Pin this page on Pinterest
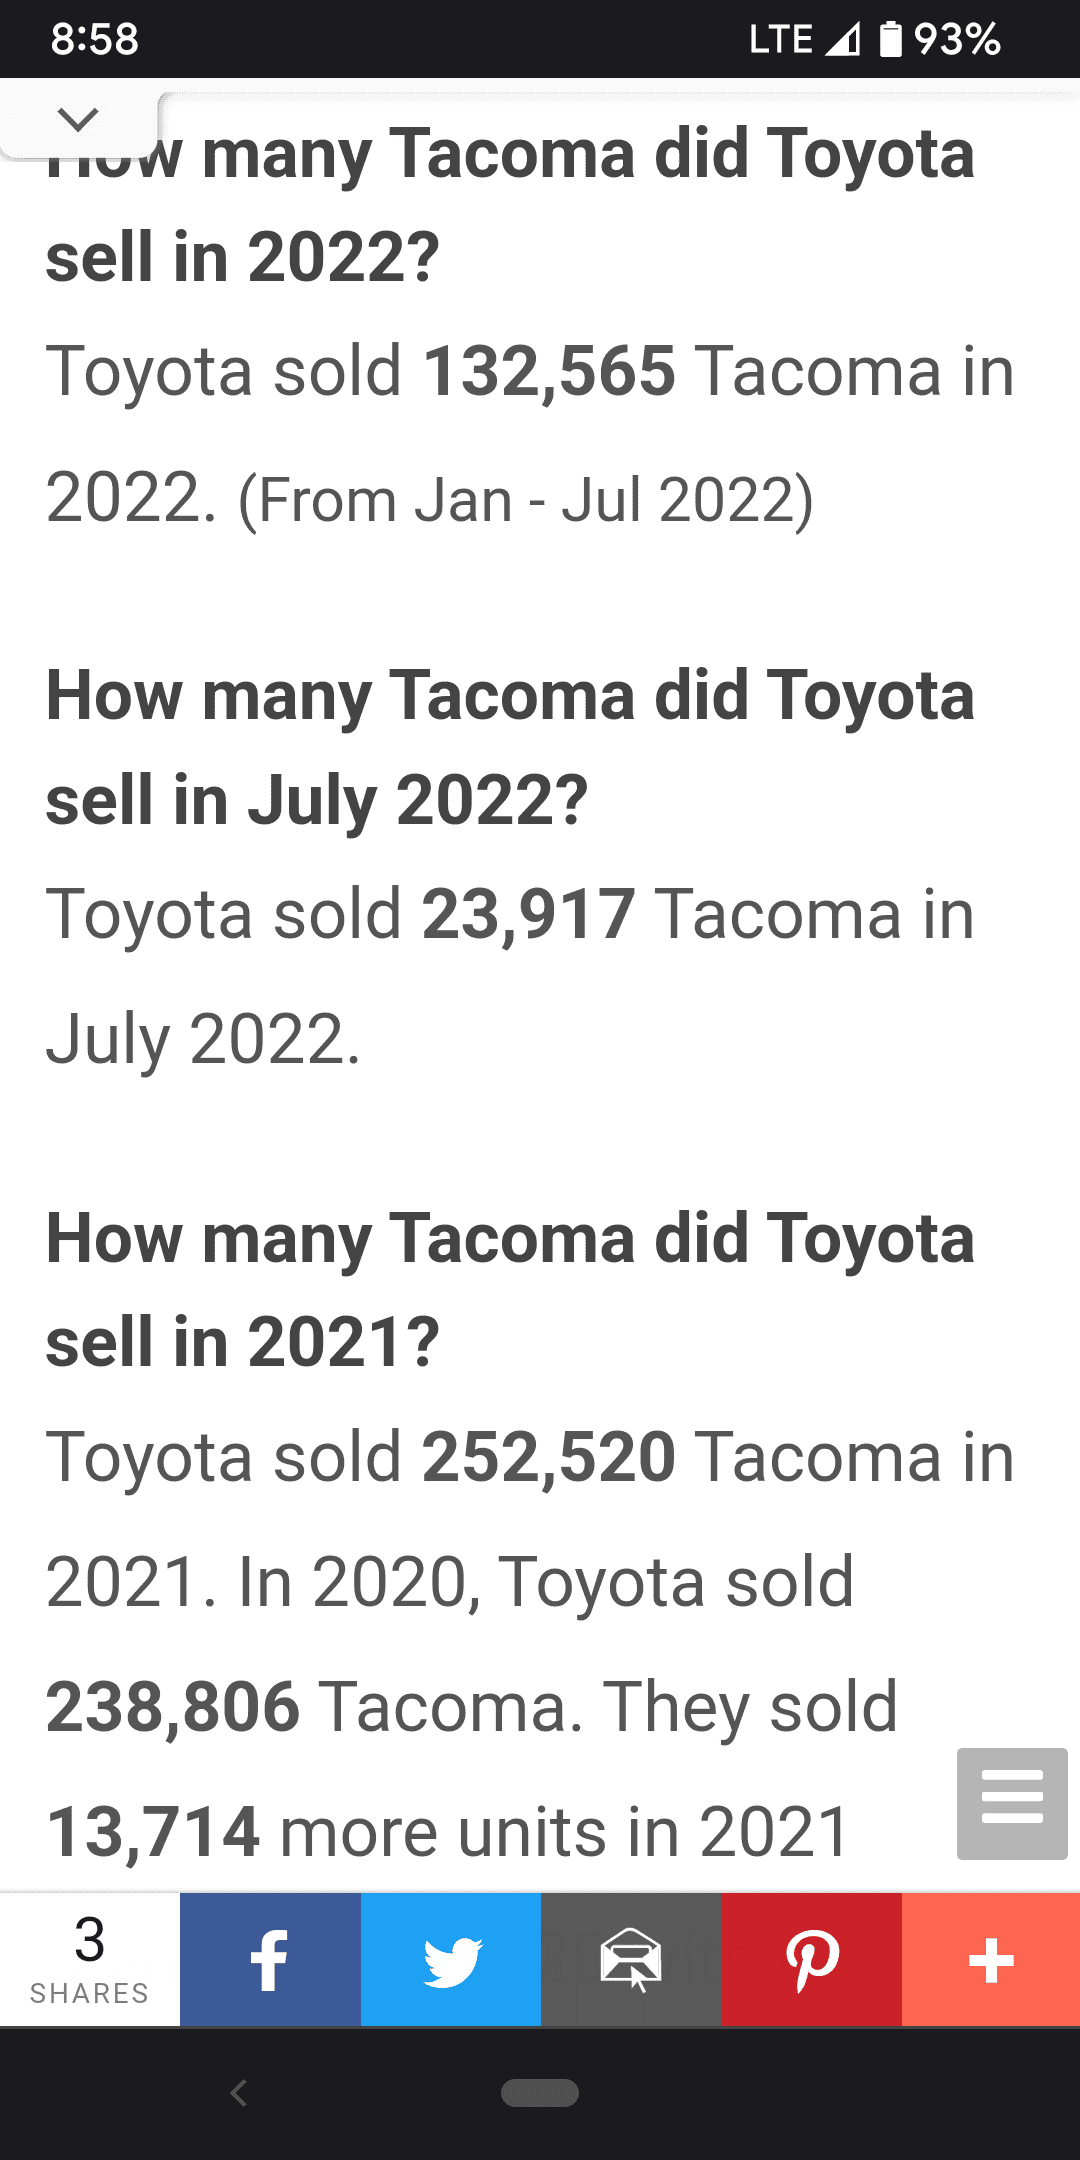The image size is (1080, 2160). (812, 1959)
